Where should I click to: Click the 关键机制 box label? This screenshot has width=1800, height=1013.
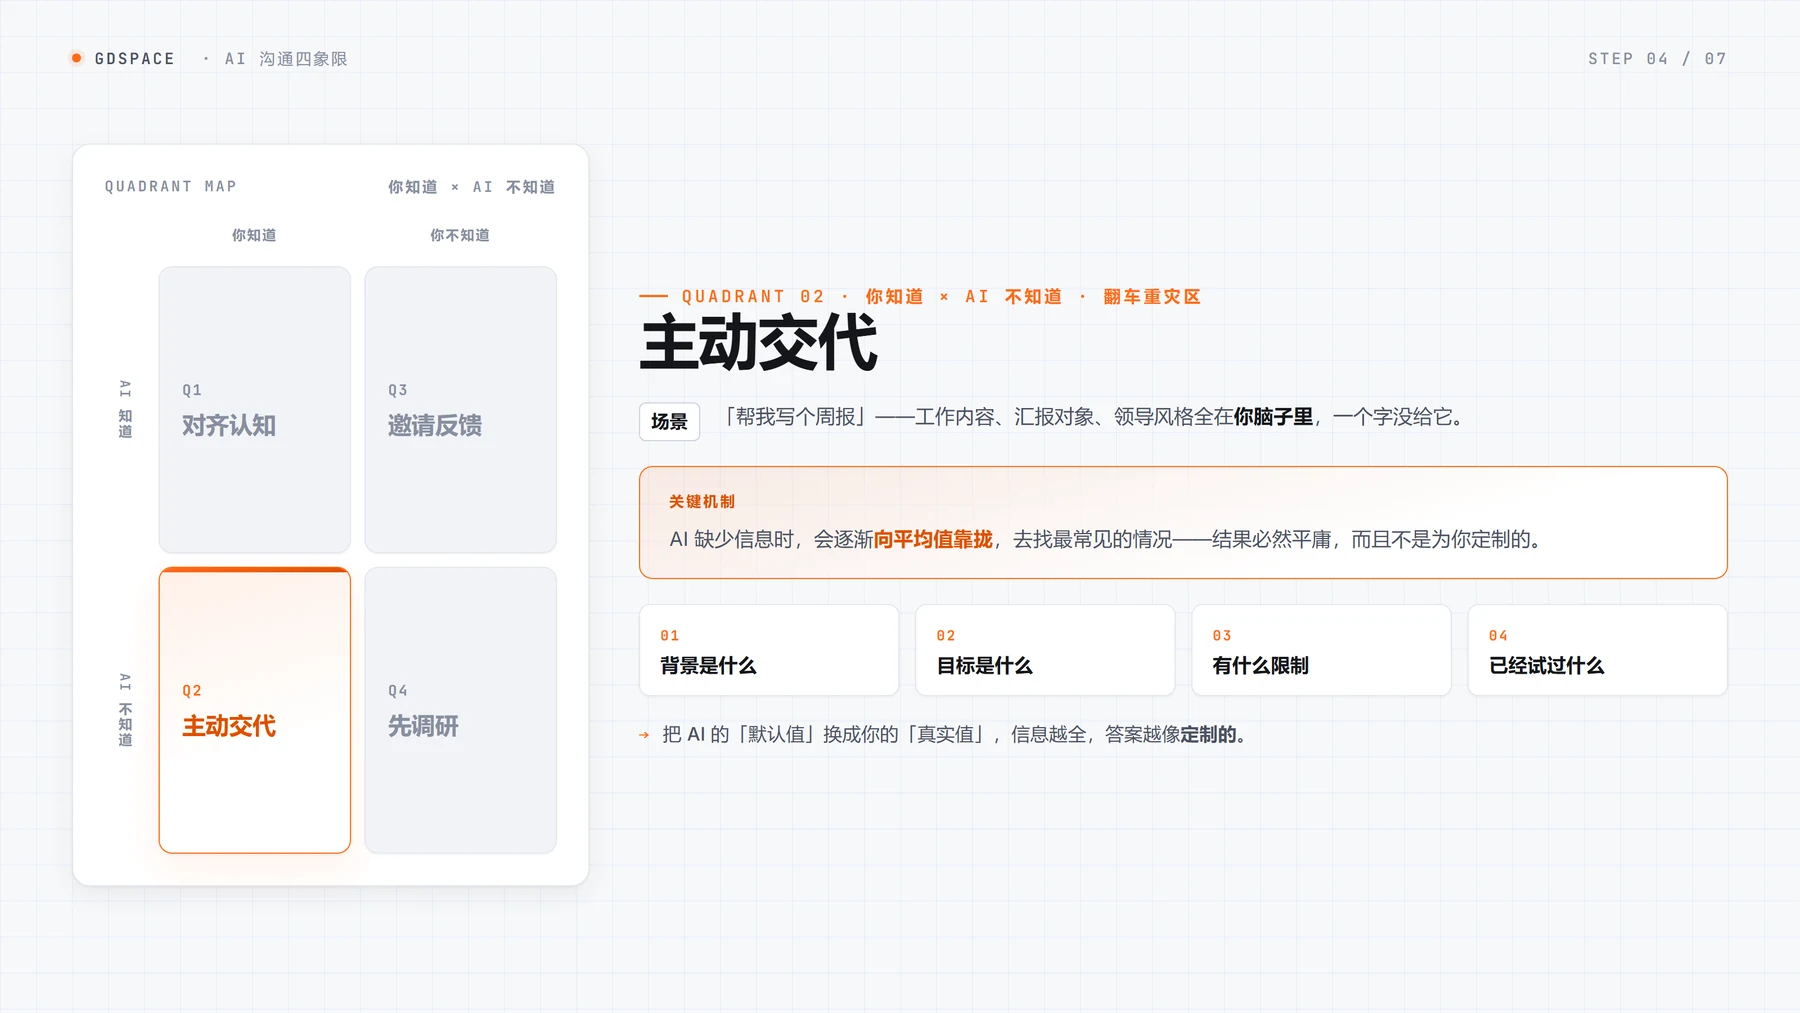click(702, 502)
